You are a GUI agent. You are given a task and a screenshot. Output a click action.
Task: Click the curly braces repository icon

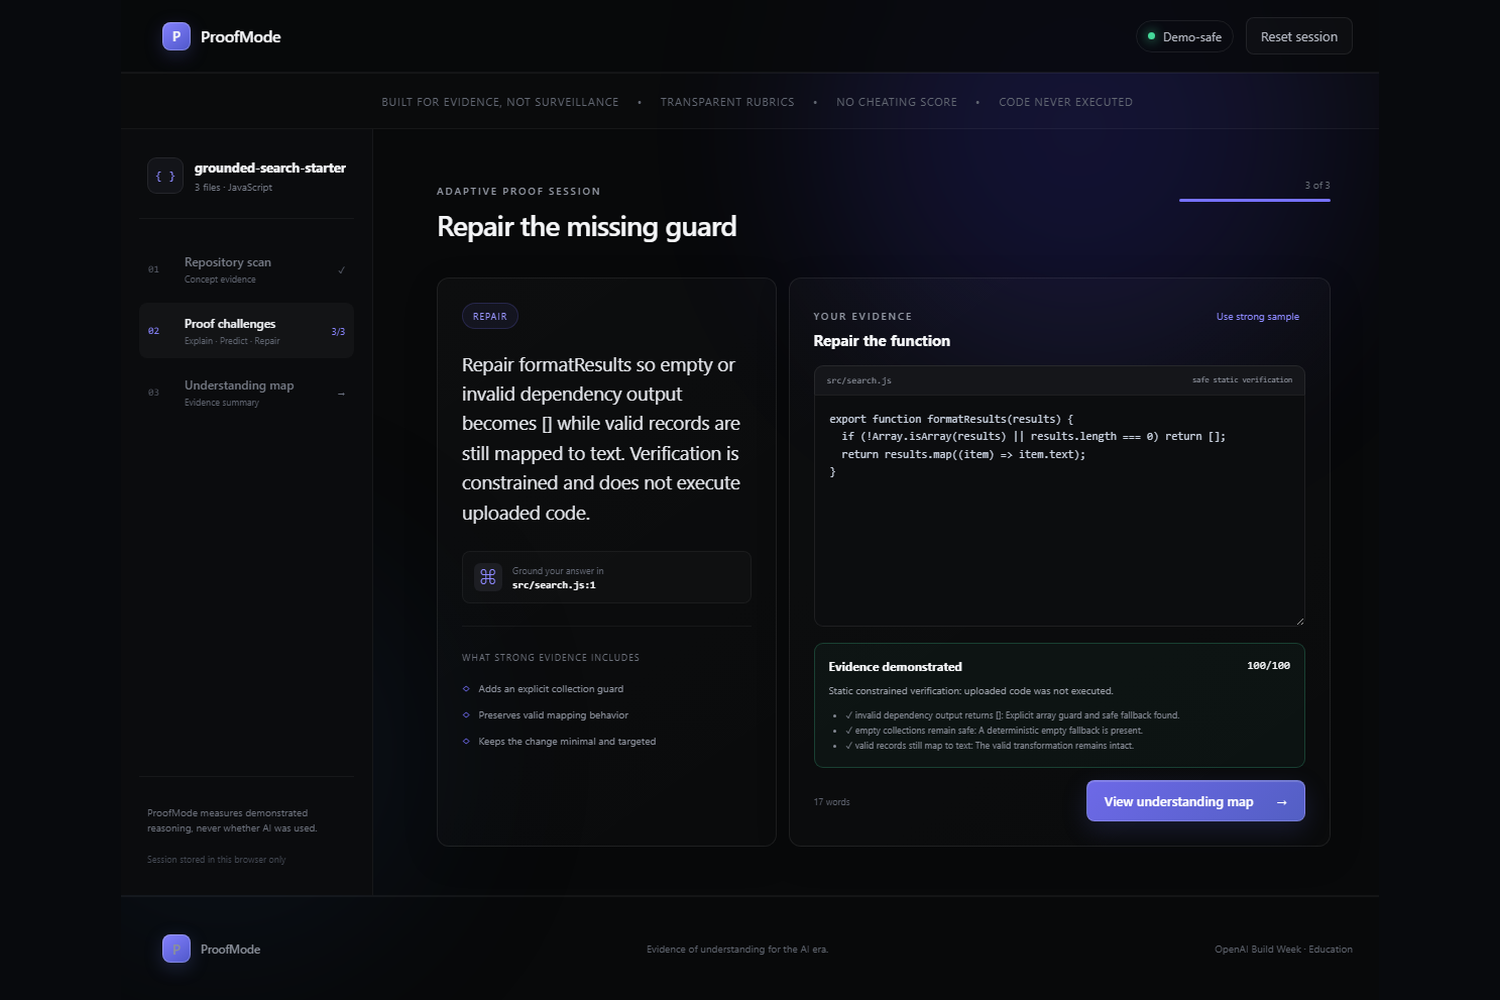click(165, 176)
